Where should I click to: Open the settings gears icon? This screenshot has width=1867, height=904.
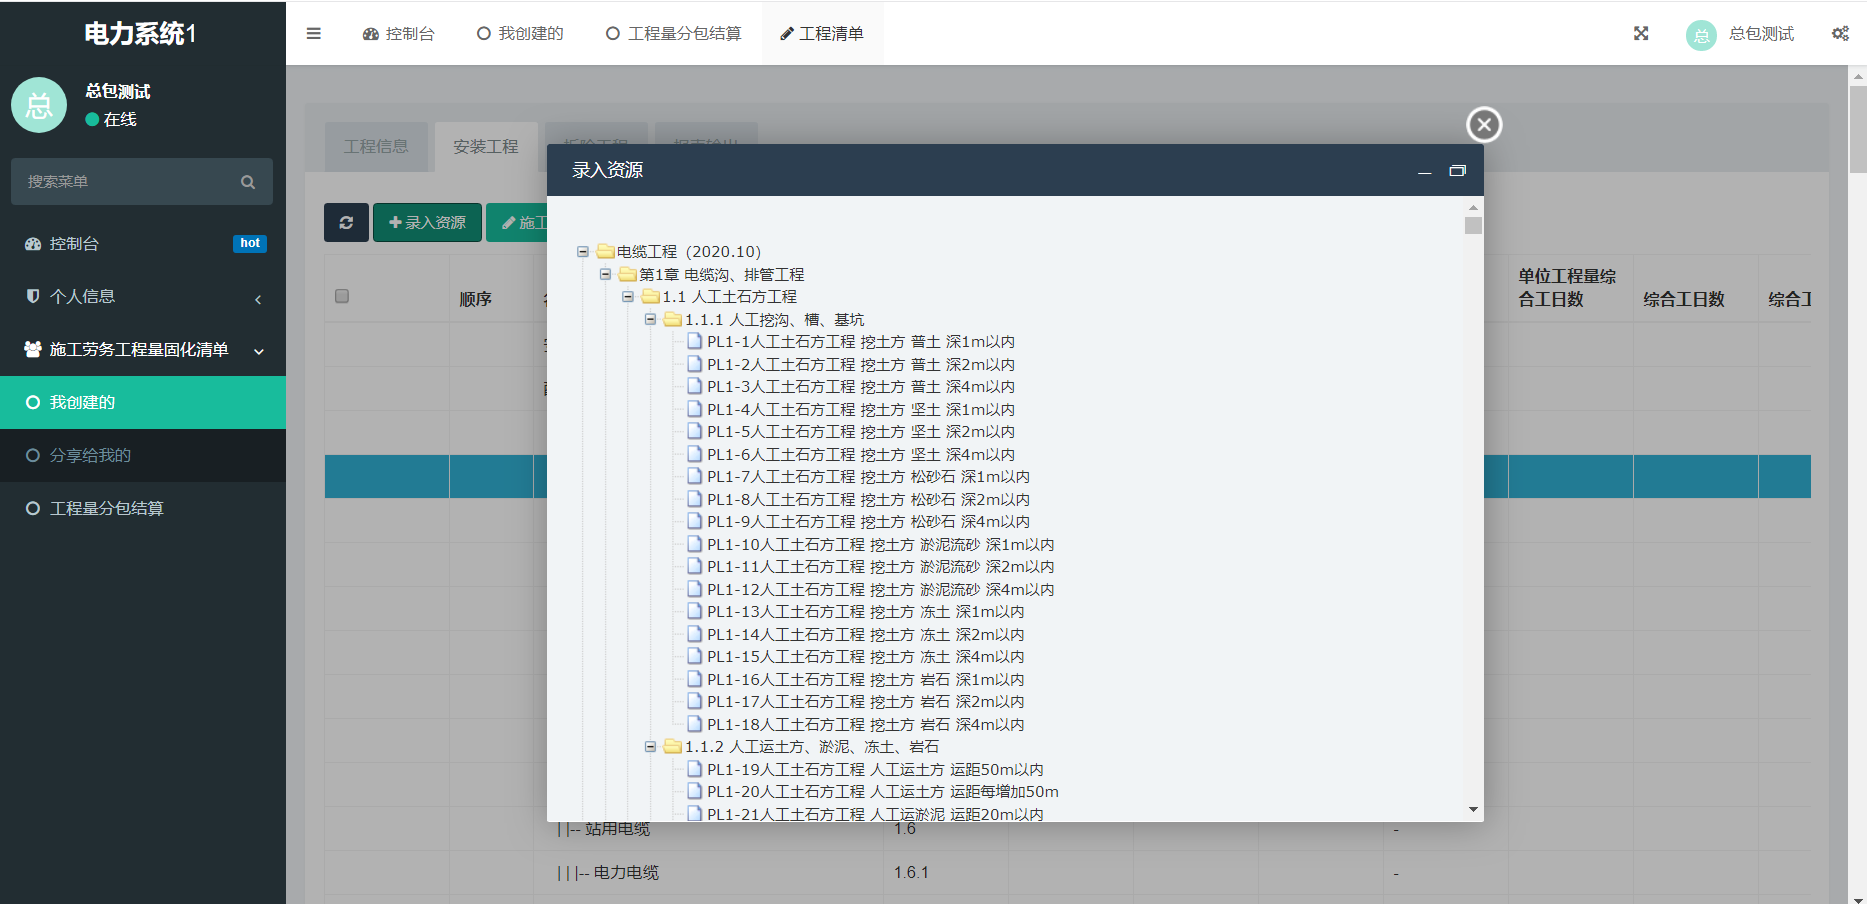[x=1840, y=33]
